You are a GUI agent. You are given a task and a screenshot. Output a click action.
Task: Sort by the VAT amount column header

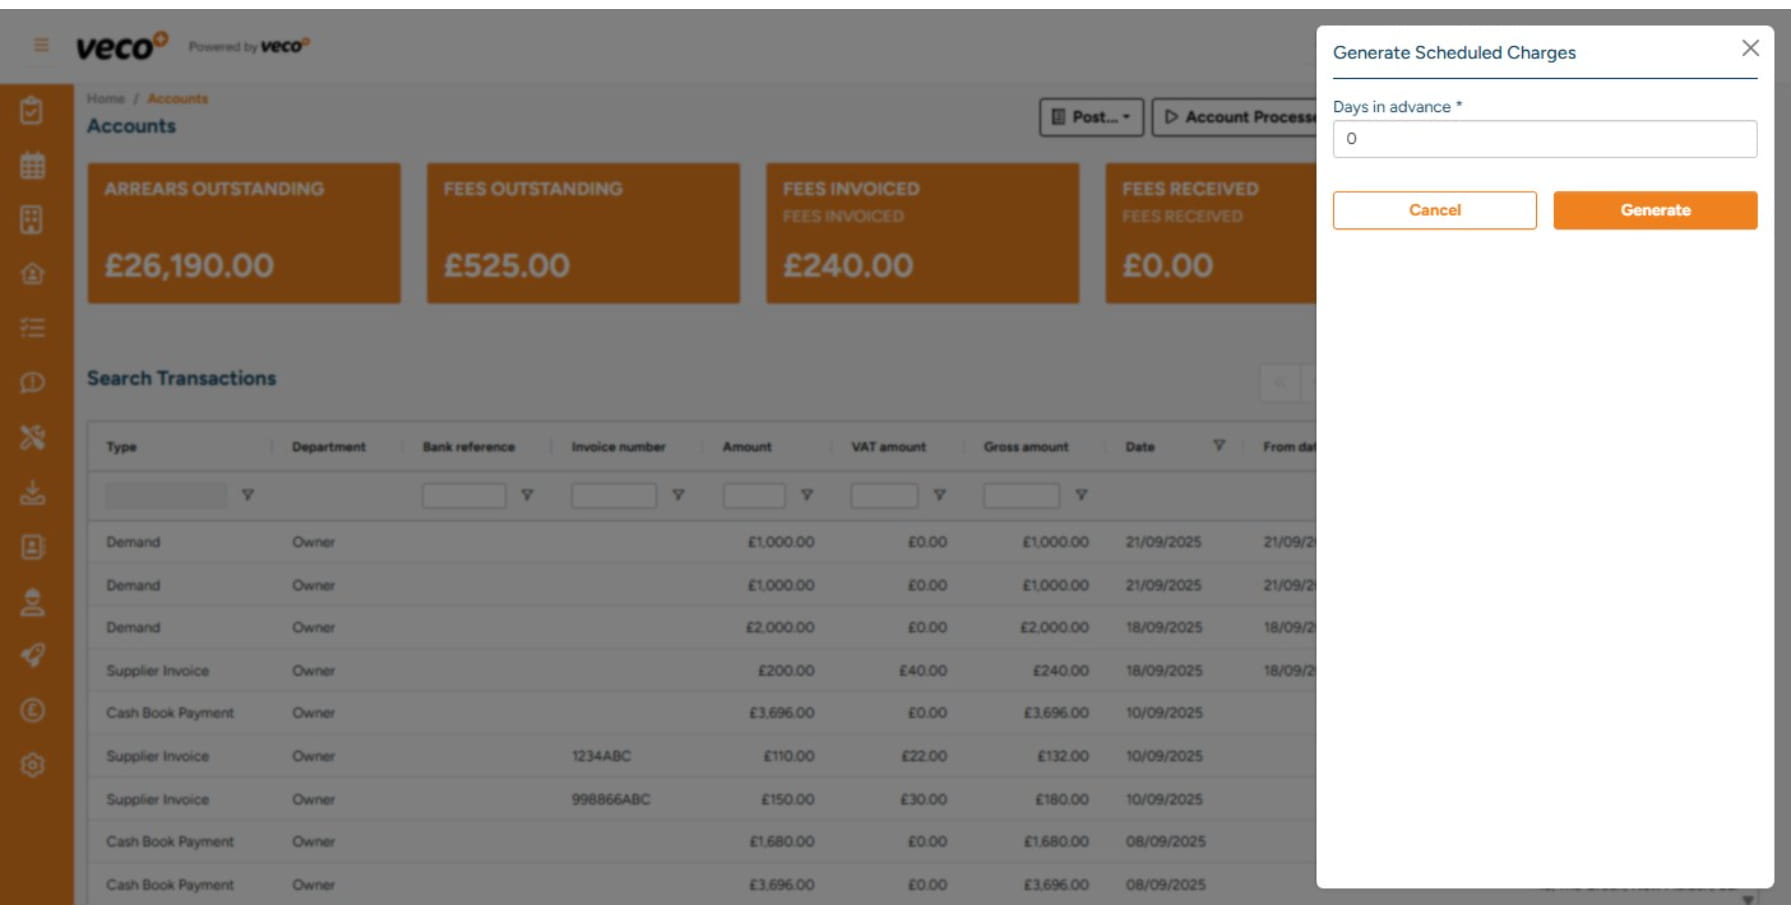tap(888, 447)
